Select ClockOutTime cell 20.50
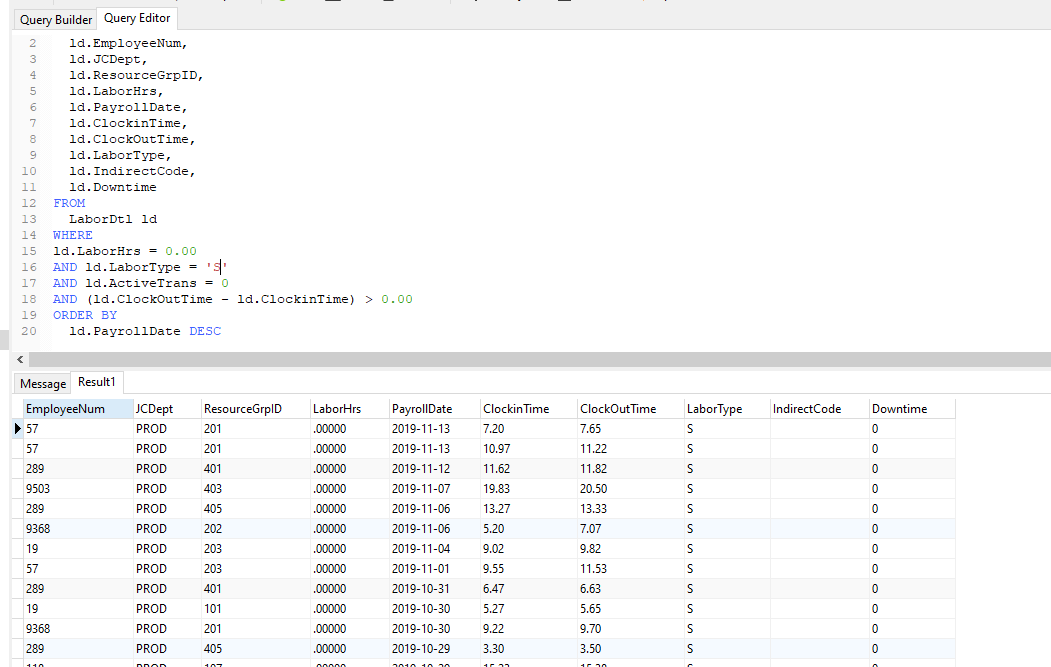The height and width of the screenshot is (667, 1051). [x=631, y=489]
